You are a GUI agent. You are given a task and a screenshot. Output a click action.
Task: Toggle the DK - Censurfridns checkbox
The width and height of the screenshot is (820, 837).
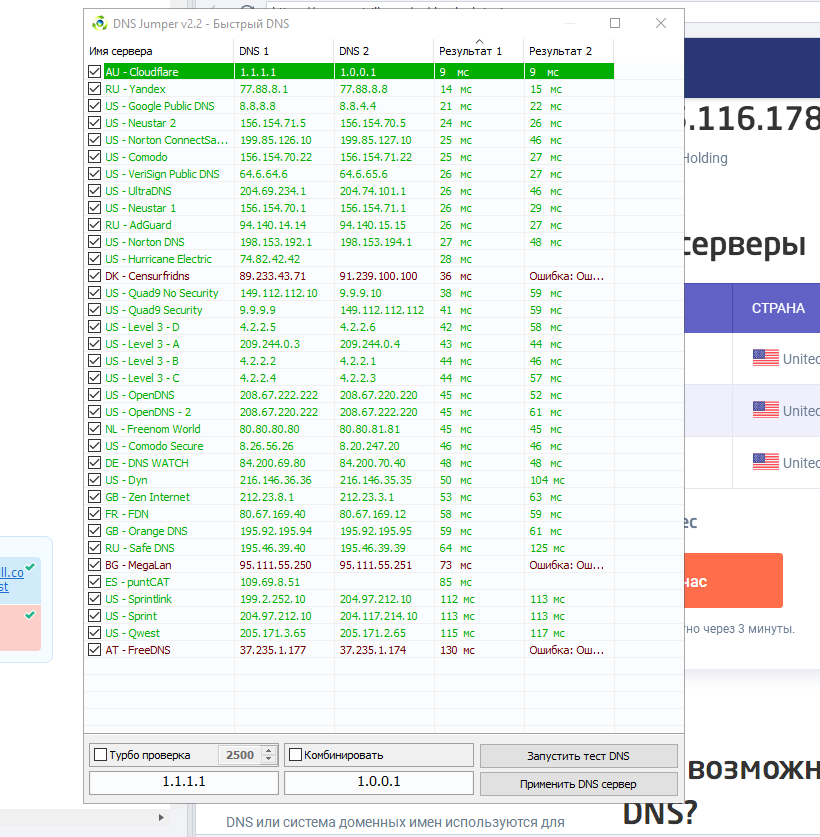click(x=94, y=275)
